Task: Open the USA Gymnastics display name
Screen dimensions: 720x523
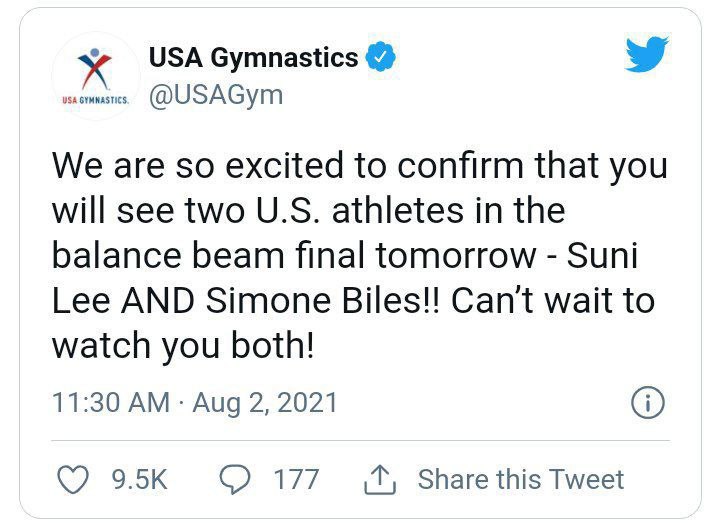Action: point(253,58)
